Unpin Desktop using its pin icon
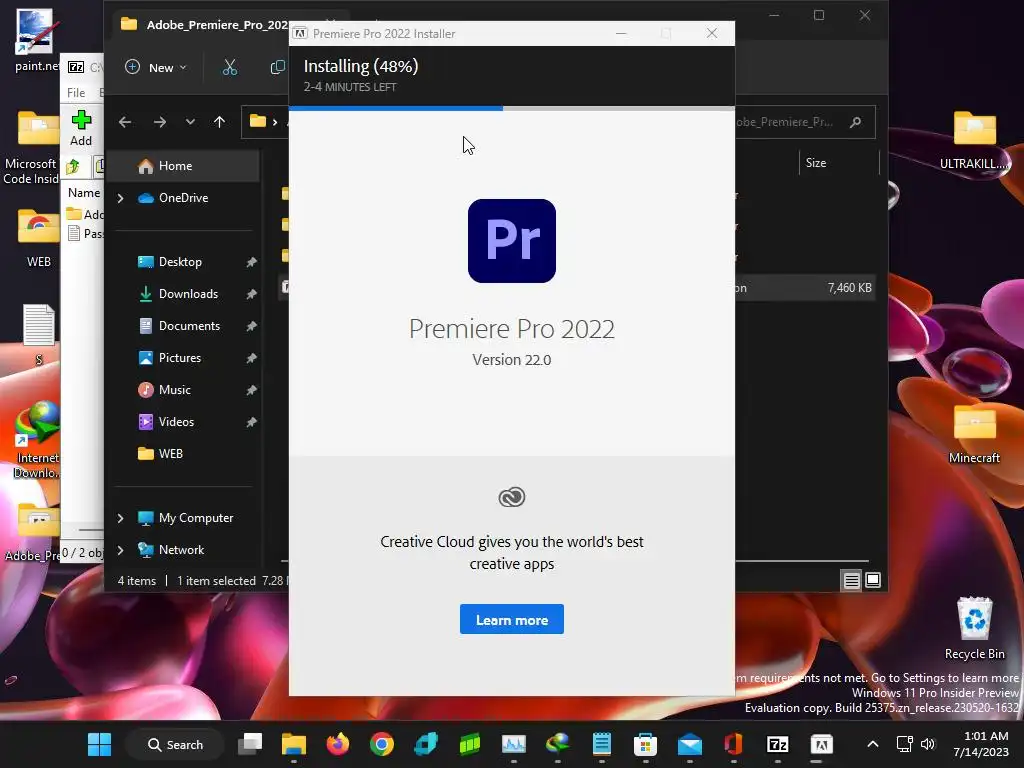 pyautogui.click(x=251, y=262)
